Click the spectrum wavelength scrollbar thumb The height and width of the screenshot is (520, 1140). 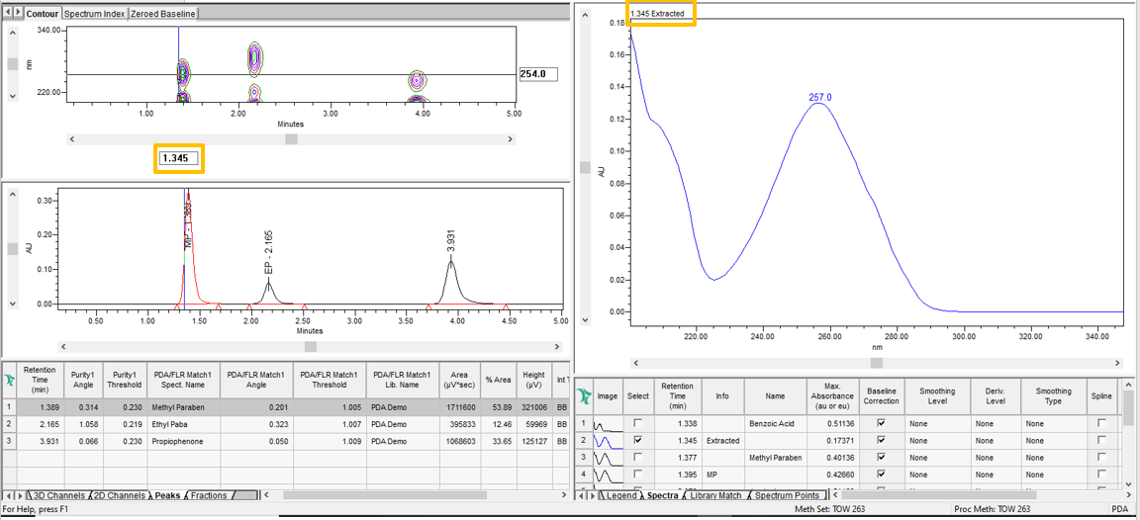tap(877, 362)
